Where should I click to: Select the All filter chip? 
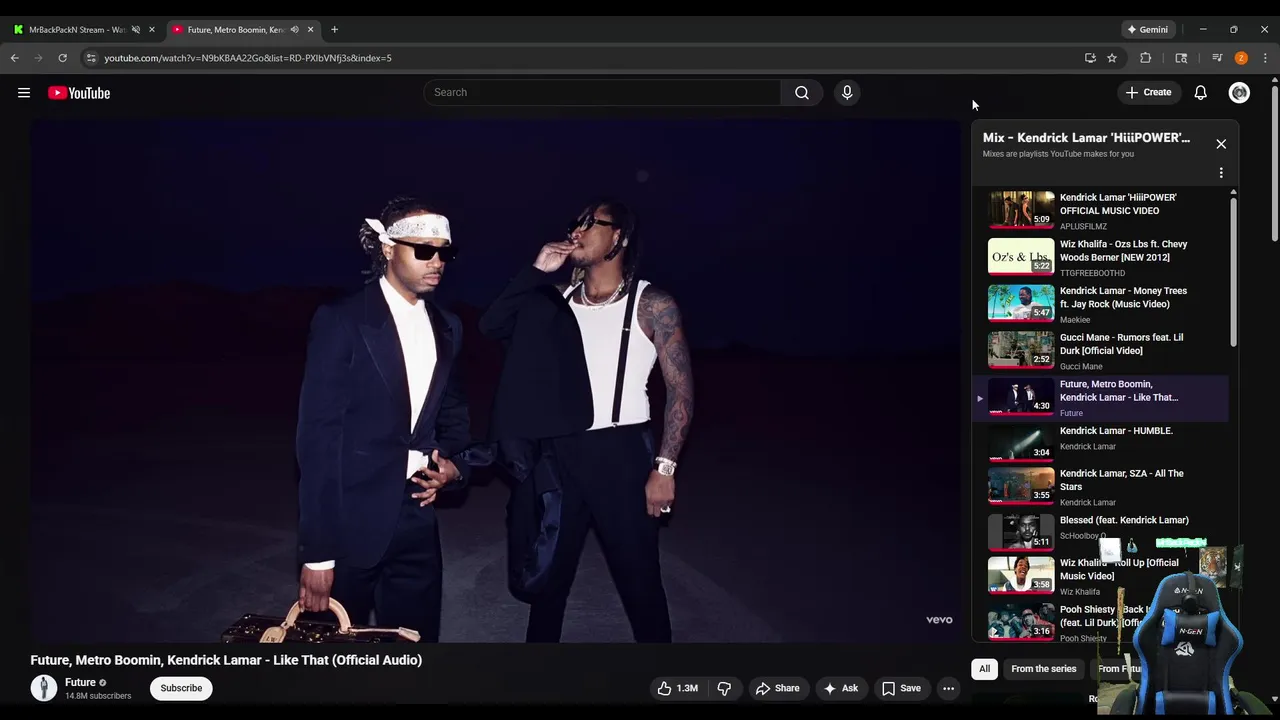pos(984,669)
